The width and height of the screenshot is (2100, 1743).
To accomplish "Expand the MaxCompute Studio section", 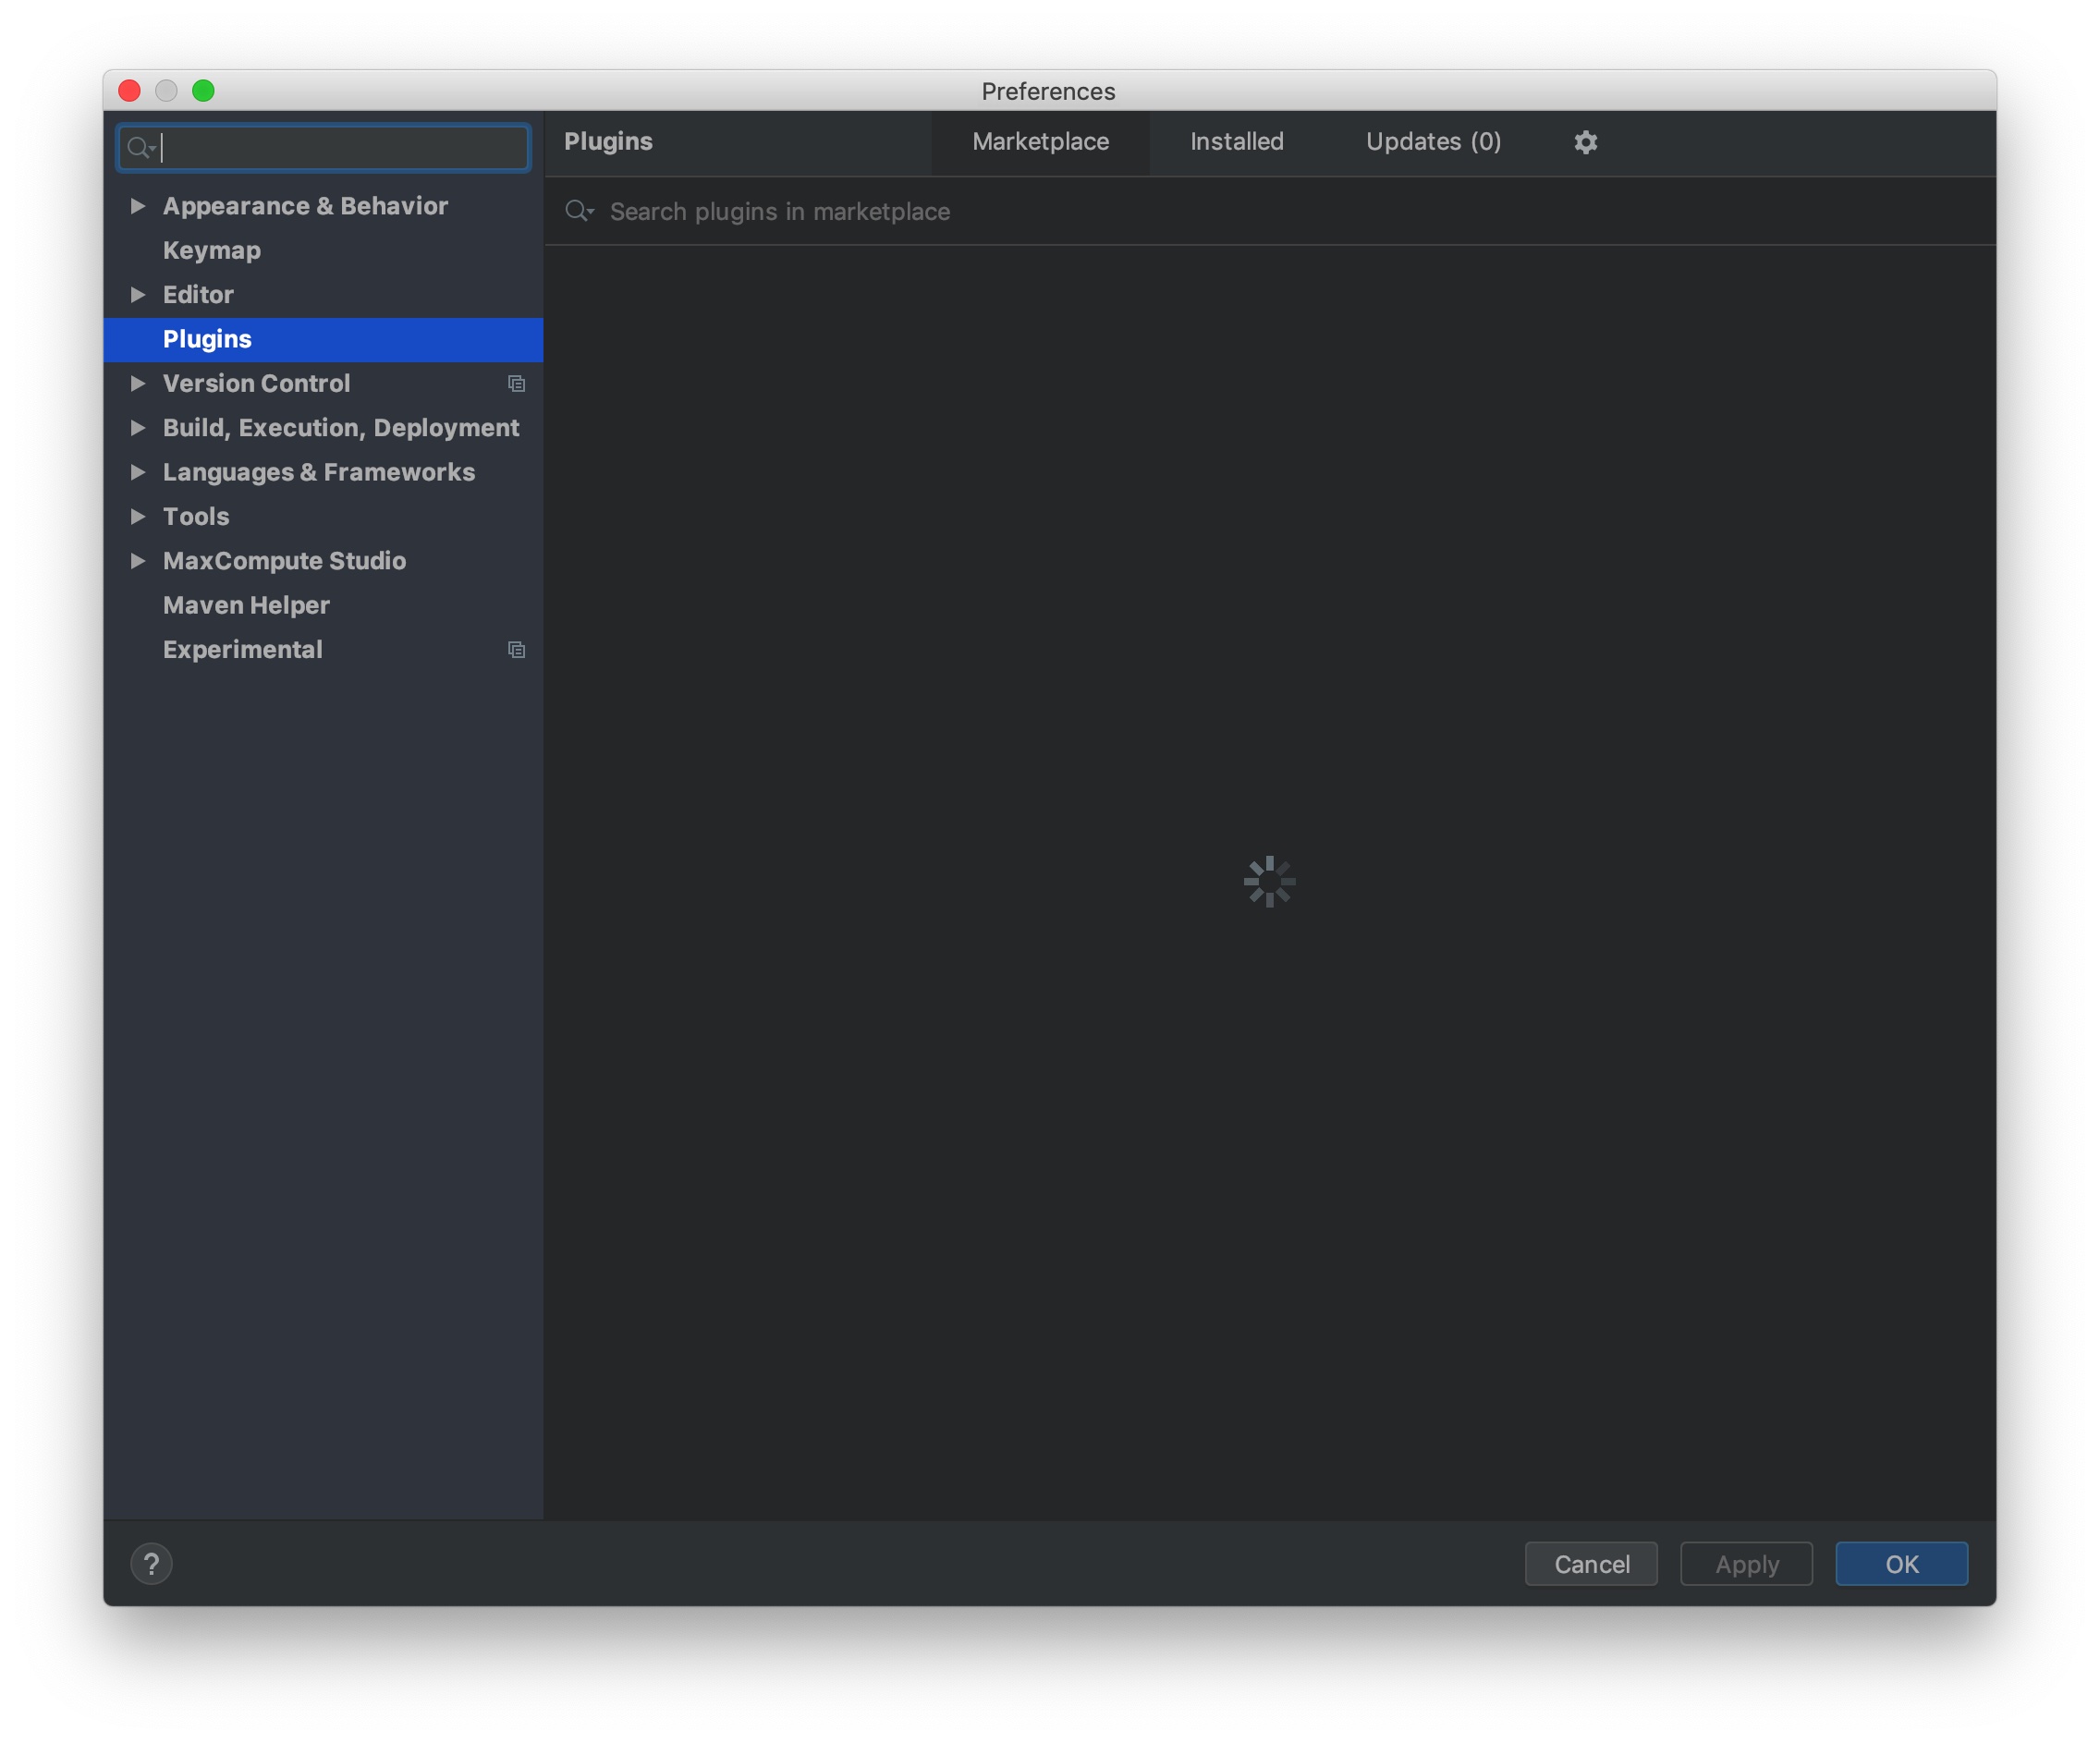I will 139,561.
